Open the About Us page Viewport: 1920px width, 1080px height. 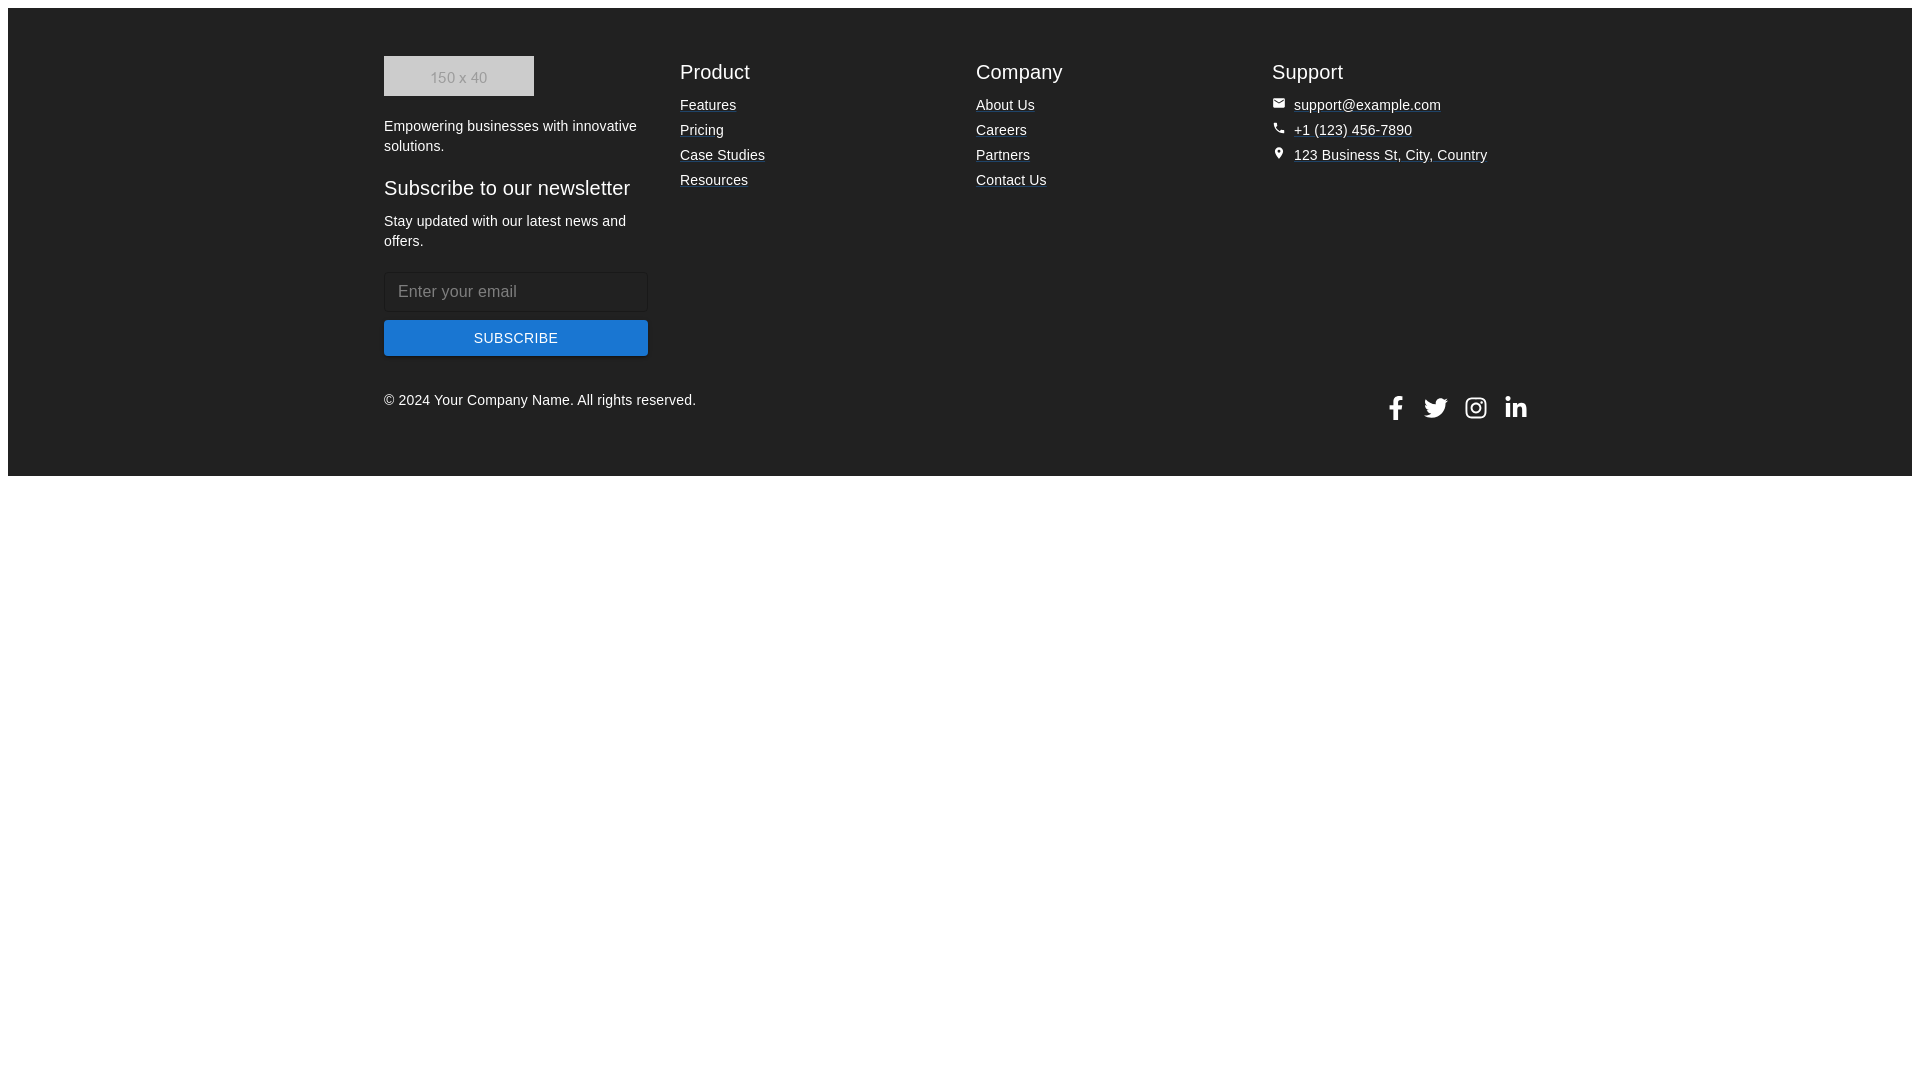(1004, 105)
